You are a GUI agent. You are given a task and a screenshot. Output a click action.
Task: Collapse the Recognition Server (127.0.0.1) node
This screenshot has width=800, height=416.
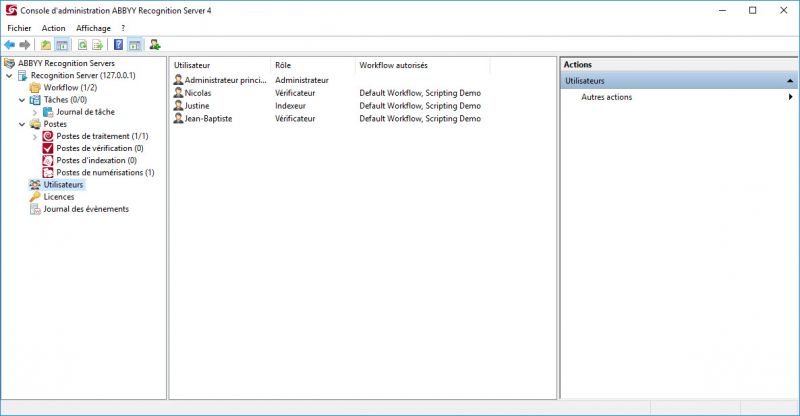pos(9,76)
